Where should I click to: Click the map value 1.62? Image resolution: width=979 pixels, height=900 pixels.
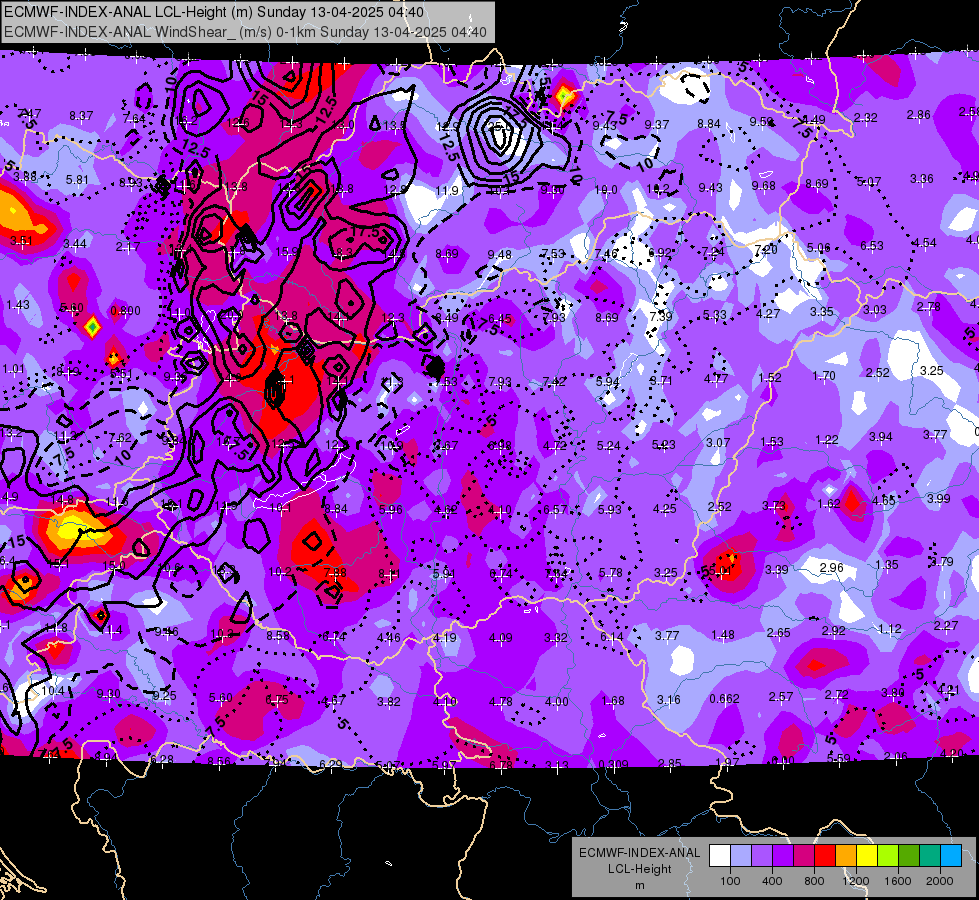click(x=829, y=503)
